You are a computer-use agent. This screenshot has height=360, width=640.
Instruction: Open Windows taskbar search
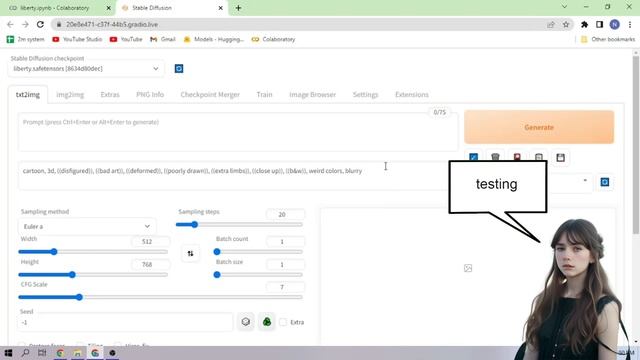[x=25, y=353]
